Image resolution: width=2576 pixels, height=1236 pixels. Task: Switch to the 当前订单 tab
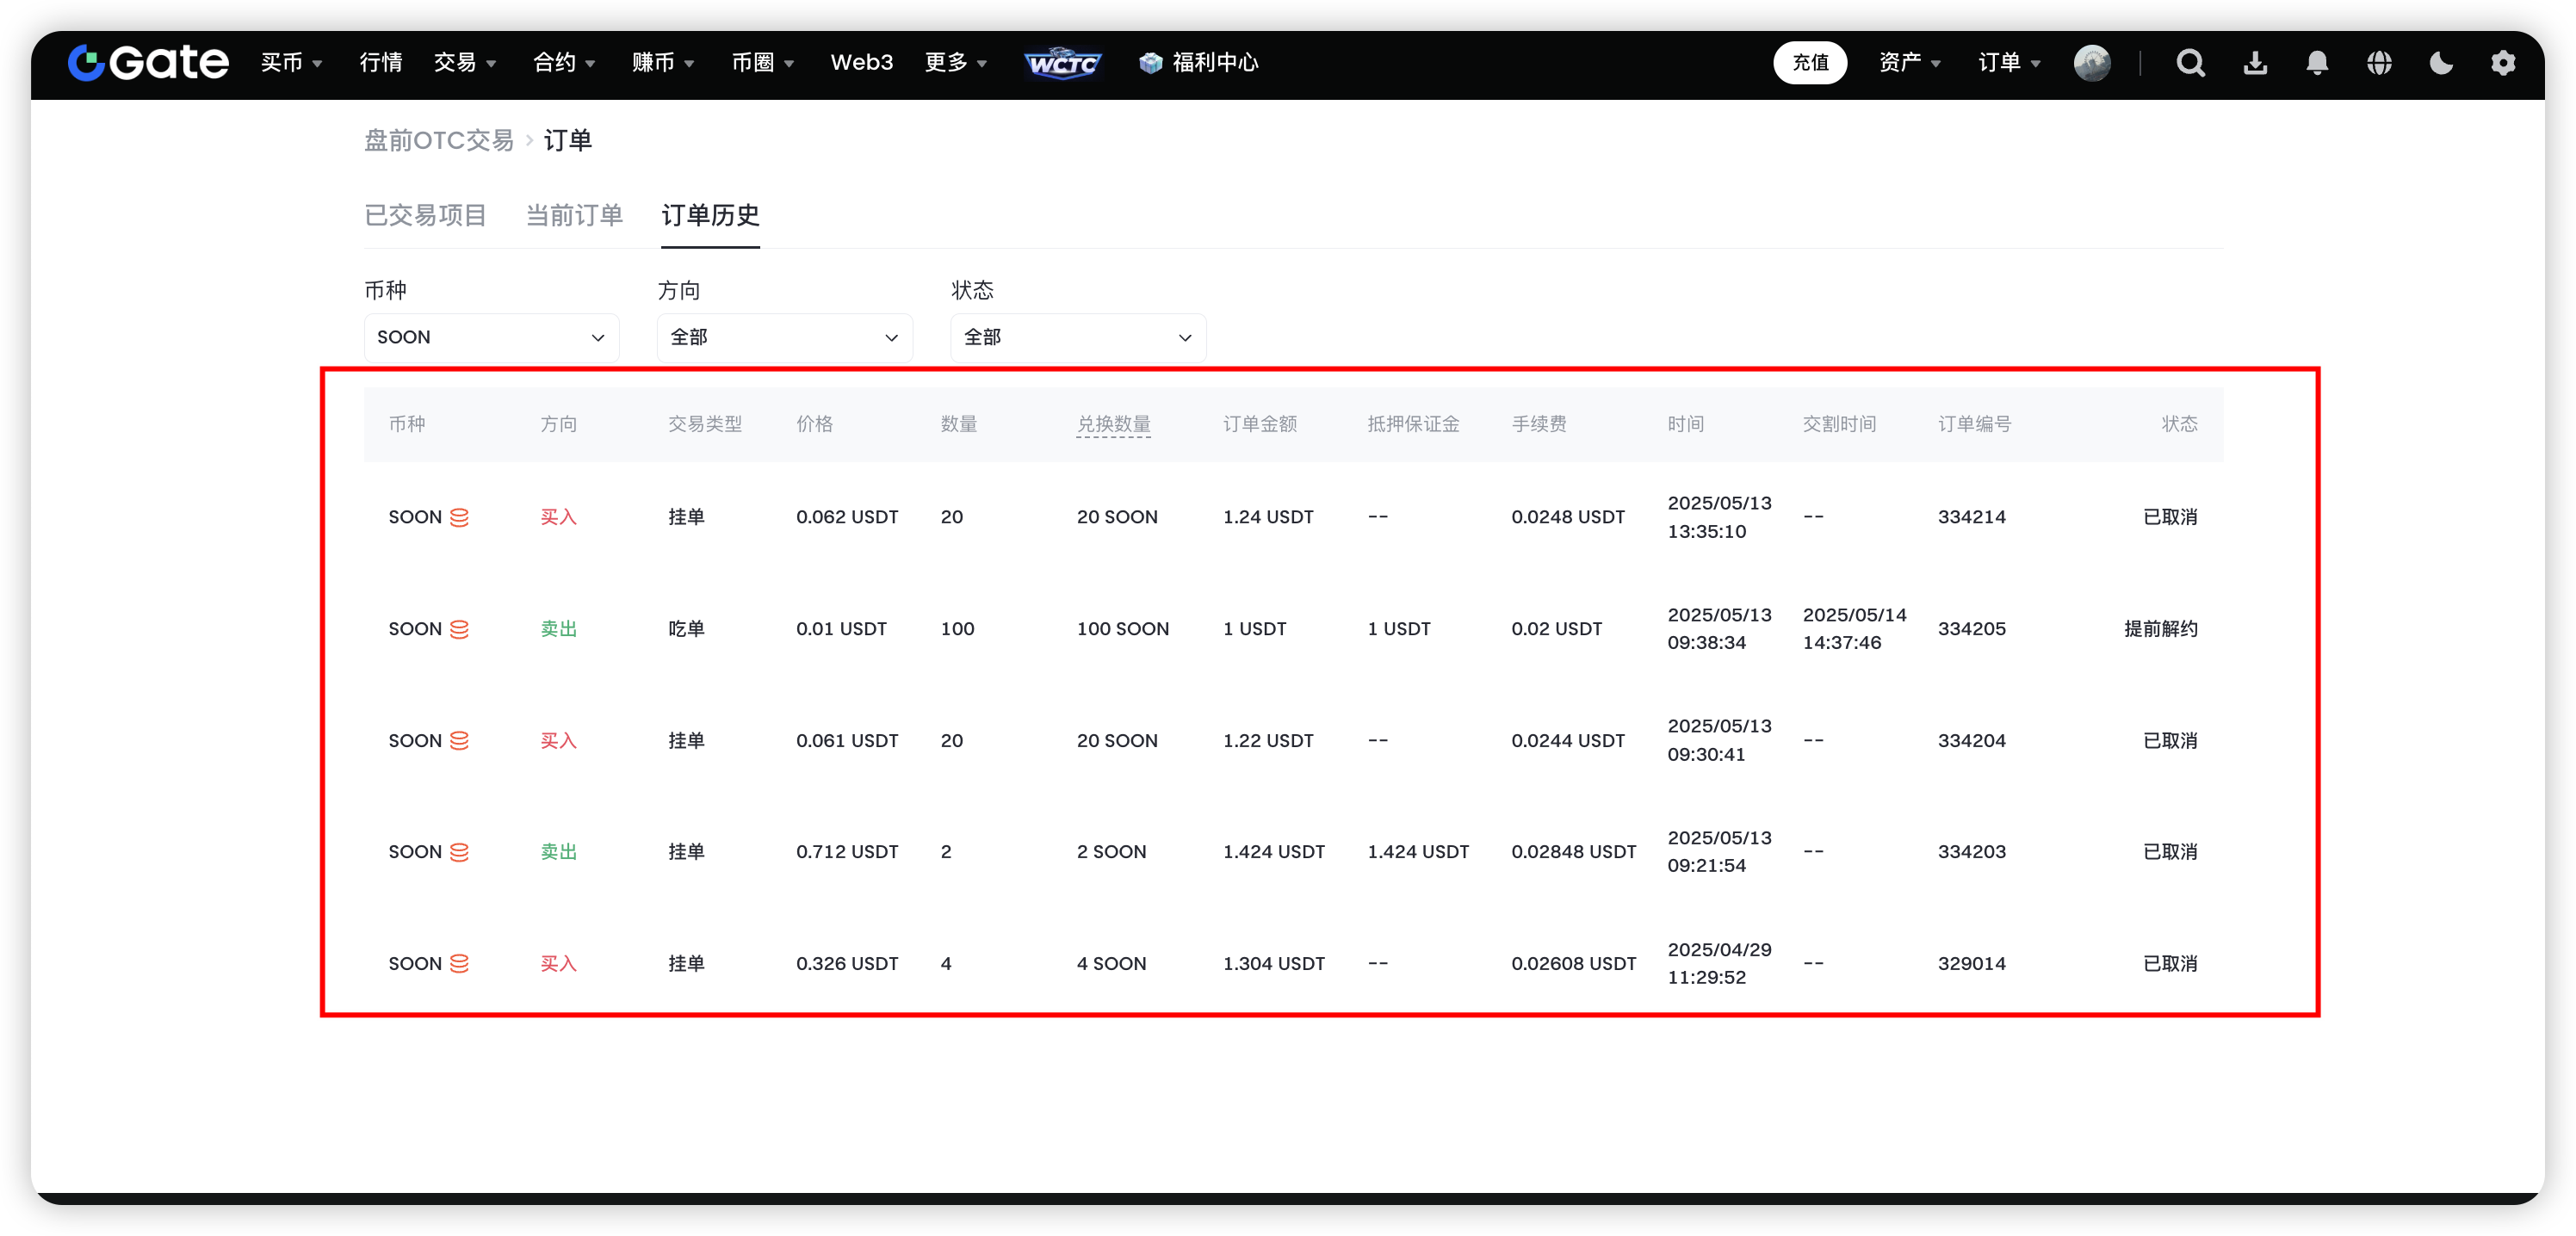click(x=574, y=215)
